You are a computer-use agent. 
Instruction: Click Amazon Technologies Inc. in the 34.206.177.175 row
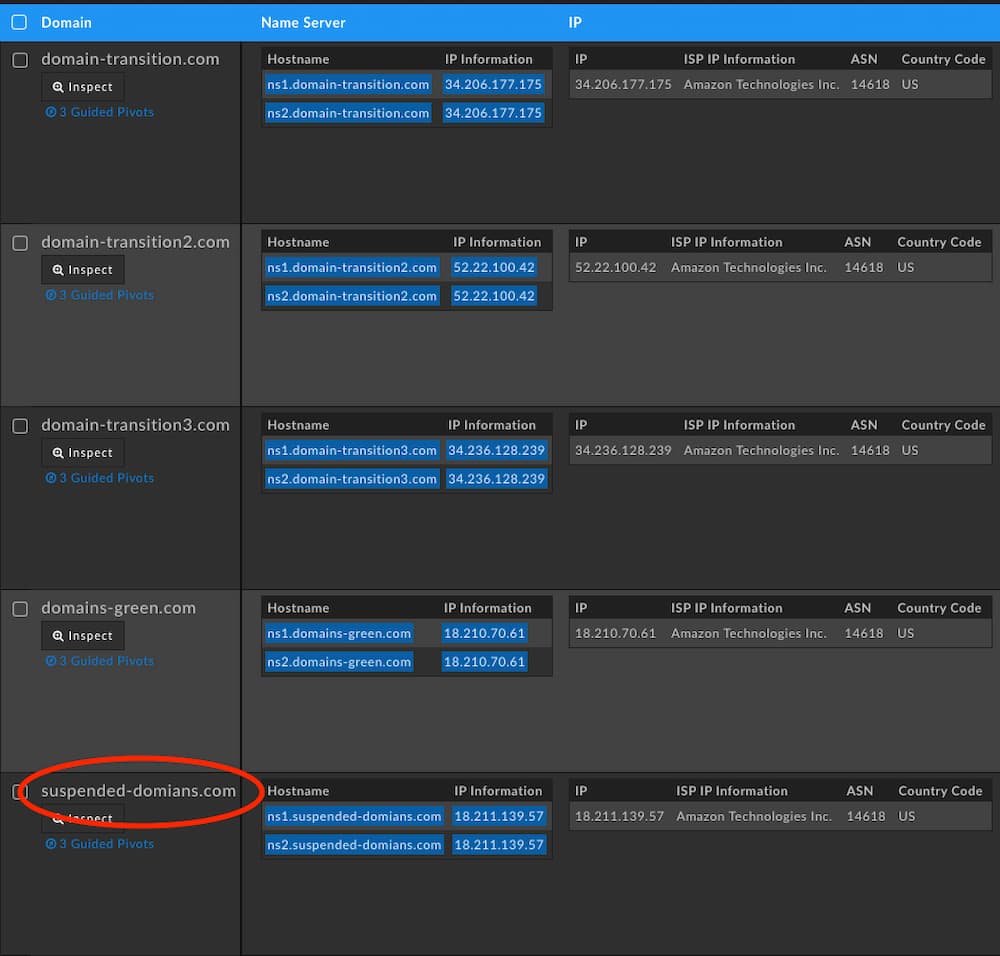pyautogui.click(x=761, y=84)
